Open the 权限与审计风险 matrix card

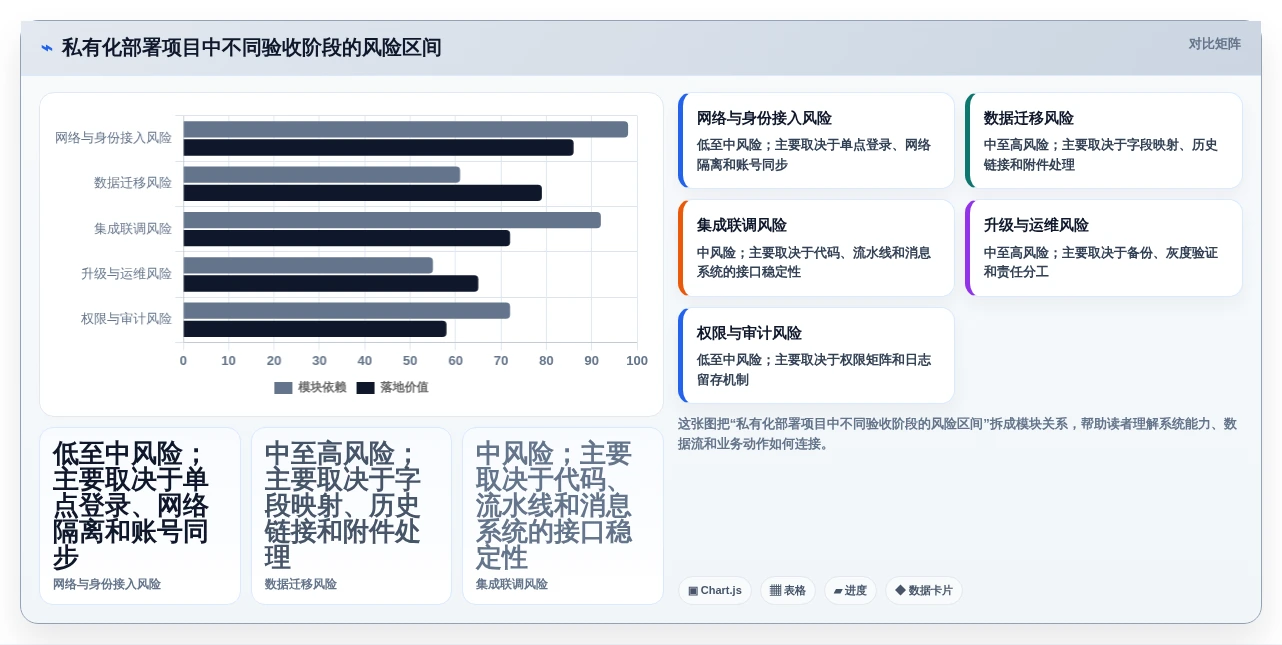click(816, 356)
